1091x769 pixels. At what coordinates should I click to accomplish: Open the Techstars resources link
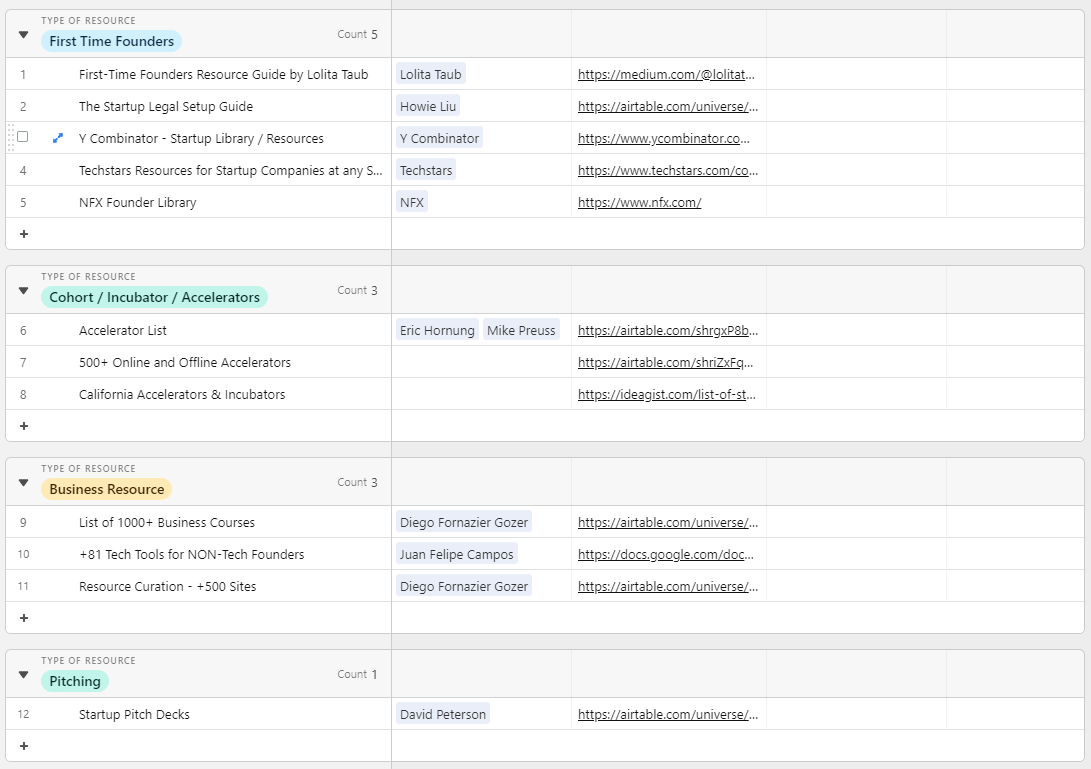tap(667, 169)
